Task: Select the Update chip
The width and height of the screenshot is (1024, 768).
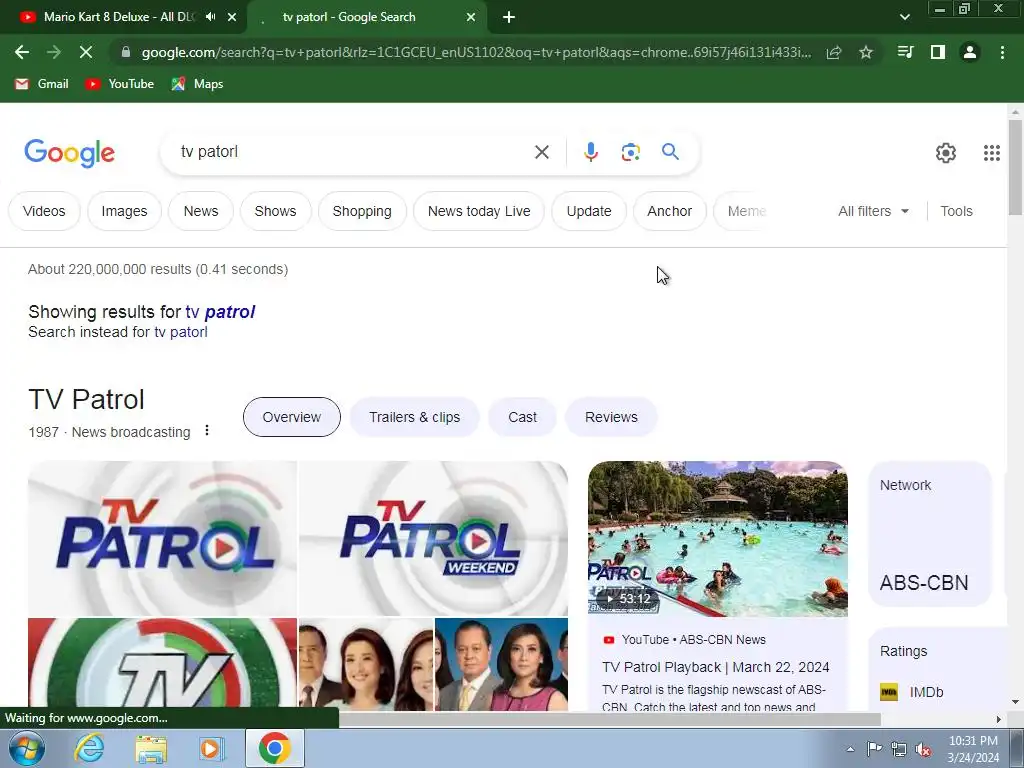Action: coord(588,211)
